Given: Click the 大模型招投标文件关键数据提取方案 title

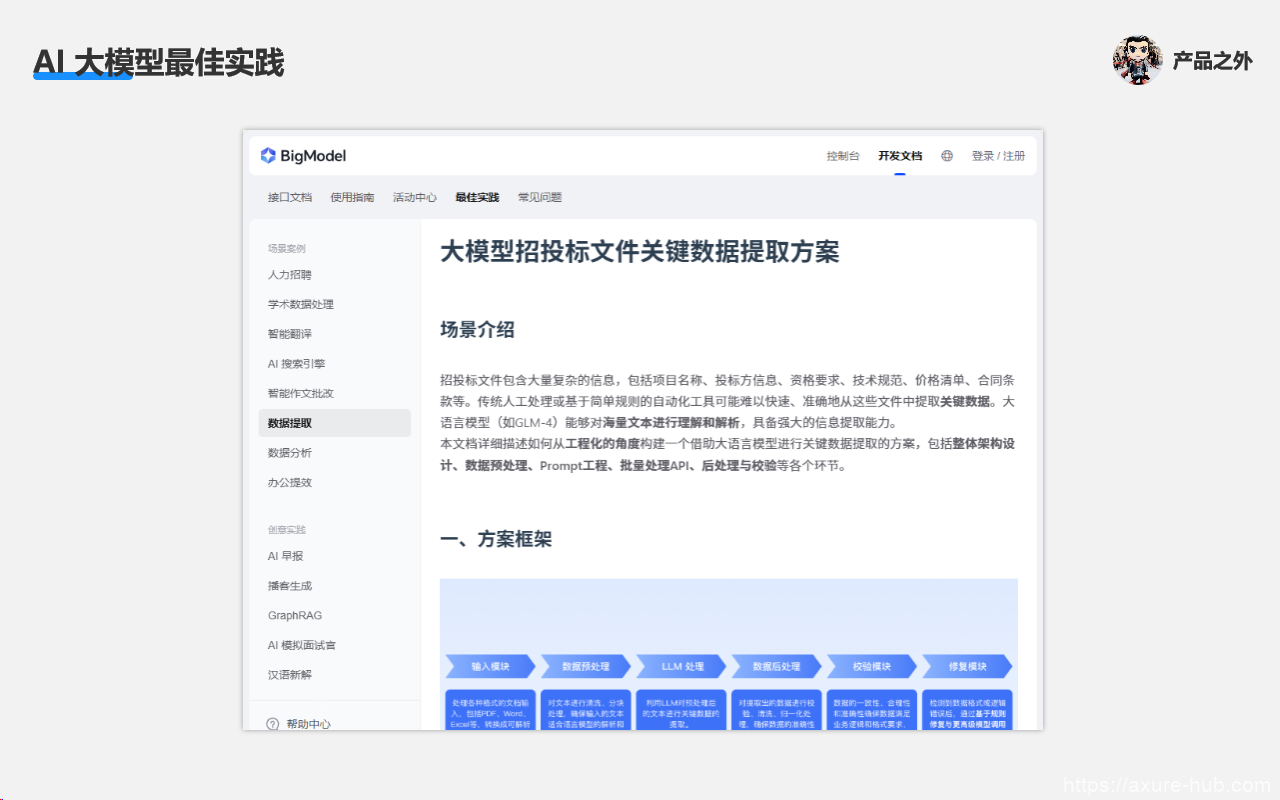Looking at the screenshot, I should point(640,251).
